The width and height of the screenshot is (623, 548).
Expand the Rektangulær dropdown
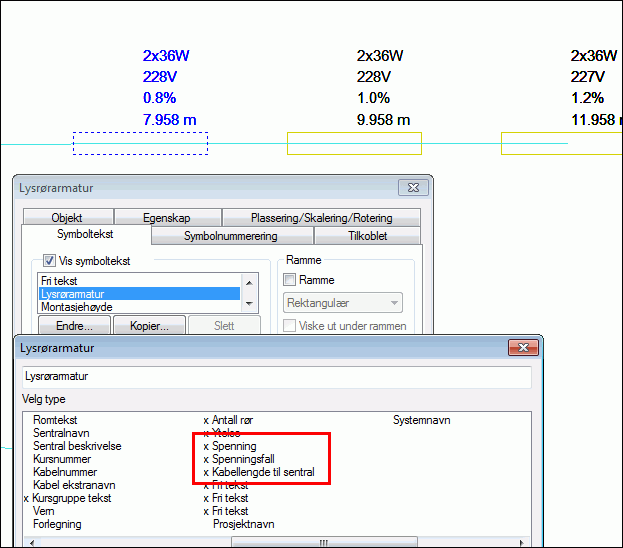(x=343, y=303)
